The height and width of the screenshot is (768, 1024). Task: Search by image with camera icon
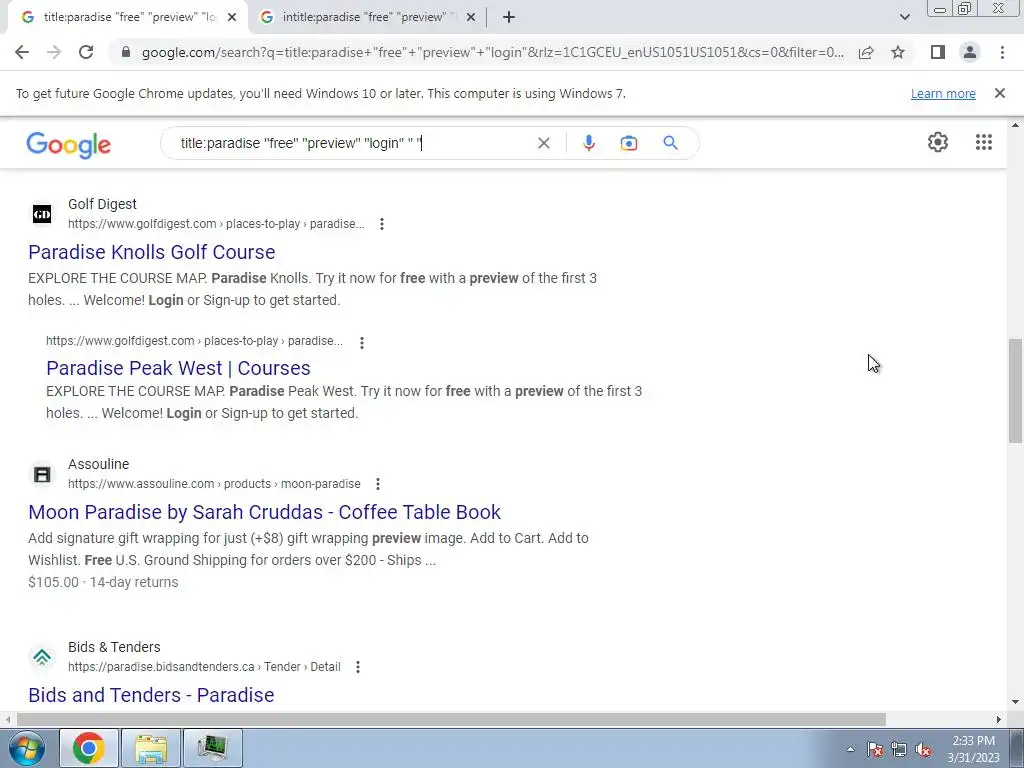pos(629,143)
